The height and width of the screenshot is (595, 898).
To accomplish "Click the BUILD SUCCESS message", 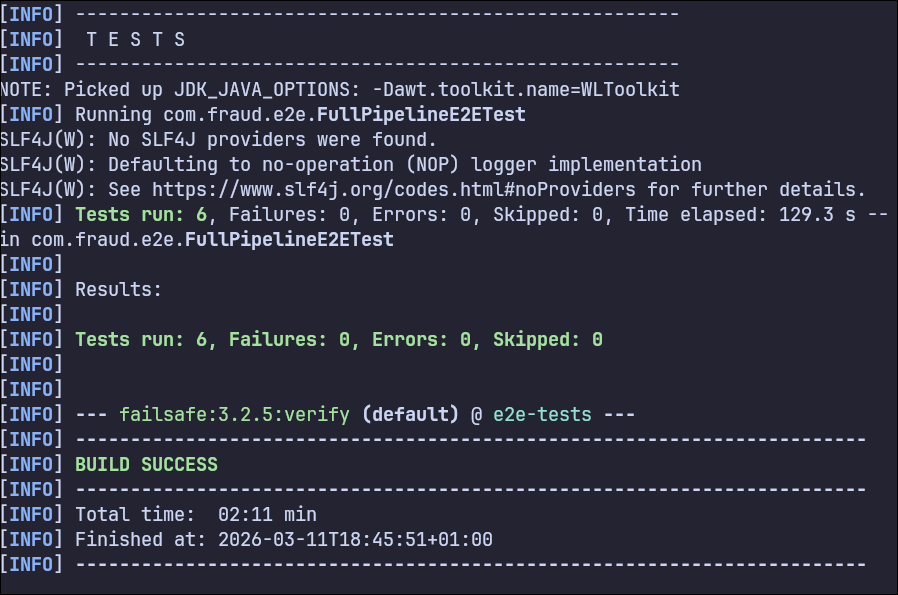I will pos(146,464).
